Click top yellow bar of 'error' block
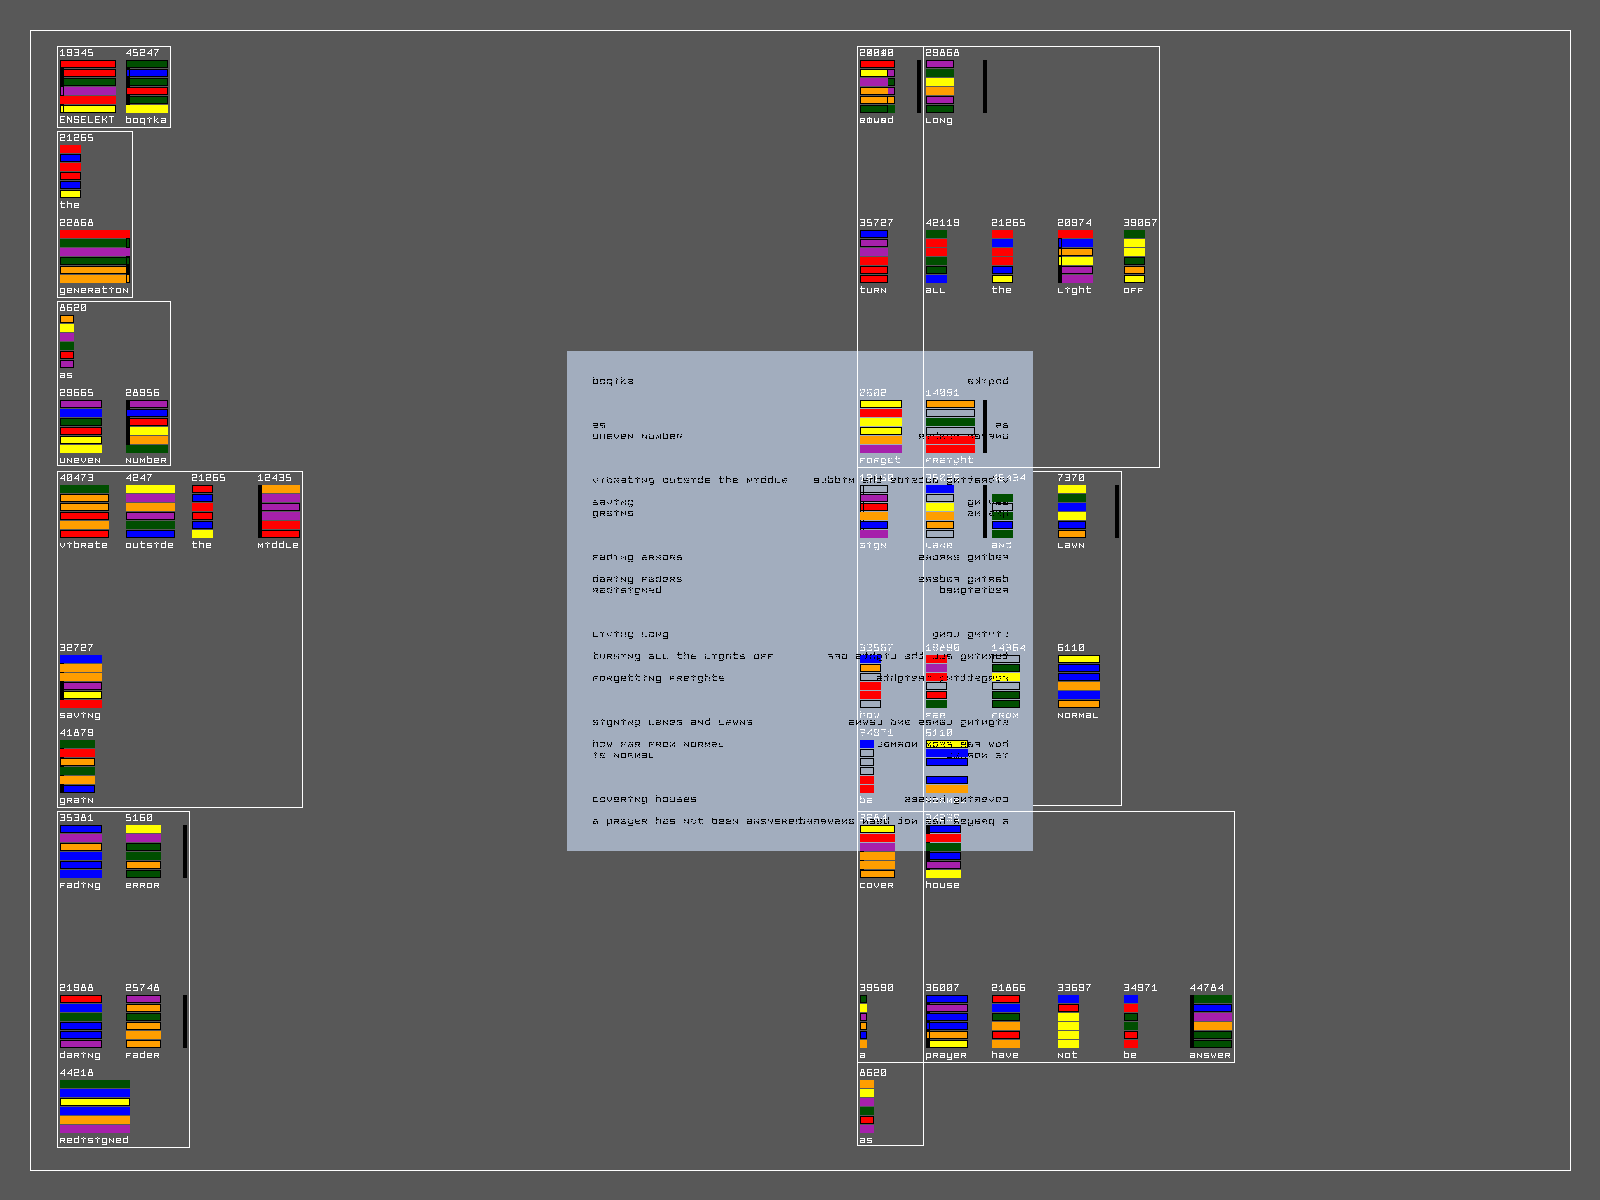Screen dimensions: 1600x1200 [143, 829]
